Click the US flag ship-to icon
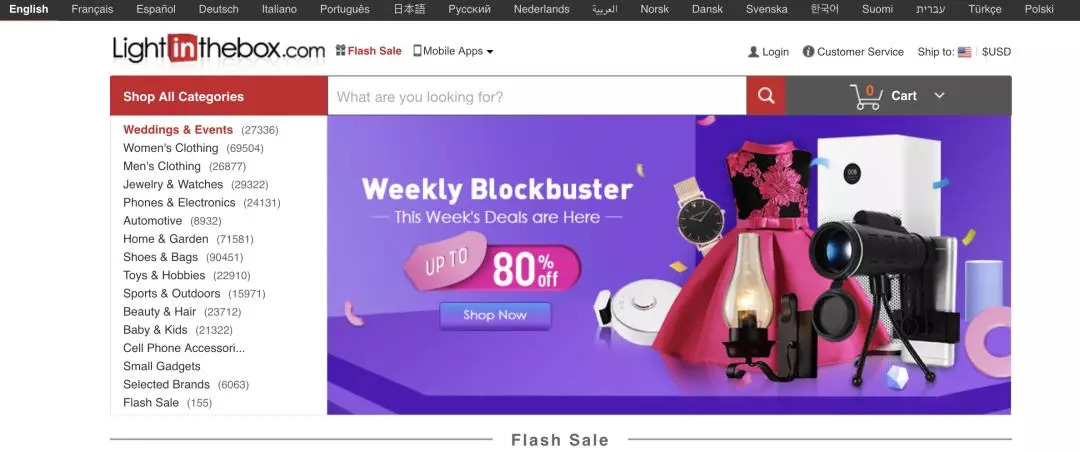Image resolution: width=1080 pixels, height=452 pixels. coord(964,52)
